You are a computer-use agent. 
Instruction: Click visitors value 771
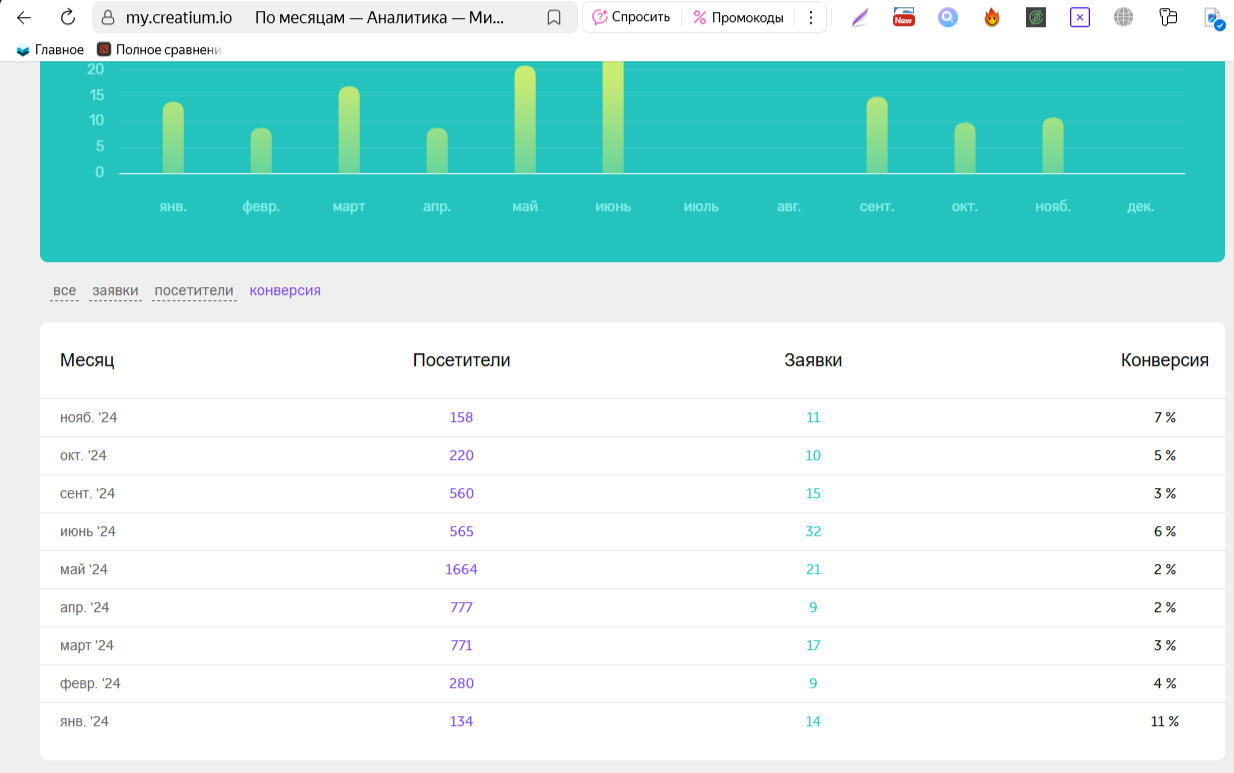(461, 645)
